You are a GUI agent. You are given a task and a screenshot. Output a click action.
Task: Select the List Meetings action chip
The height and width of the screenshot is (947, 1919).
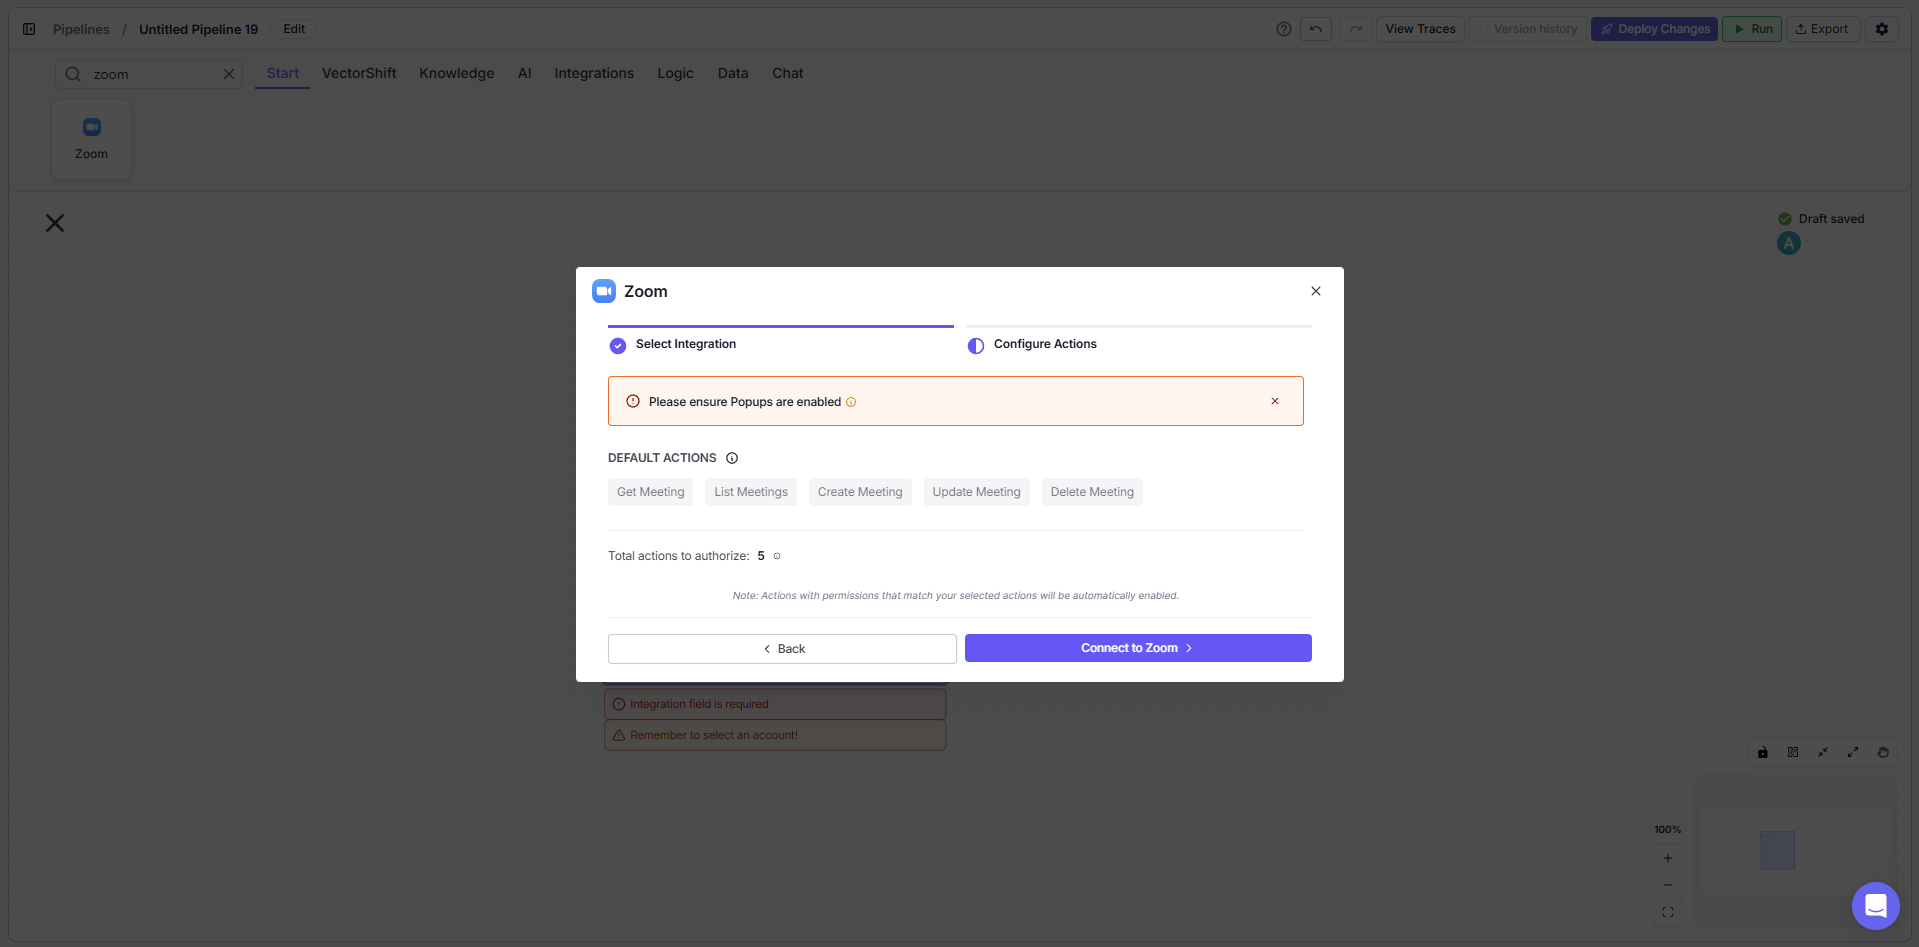tap(751, 492)
